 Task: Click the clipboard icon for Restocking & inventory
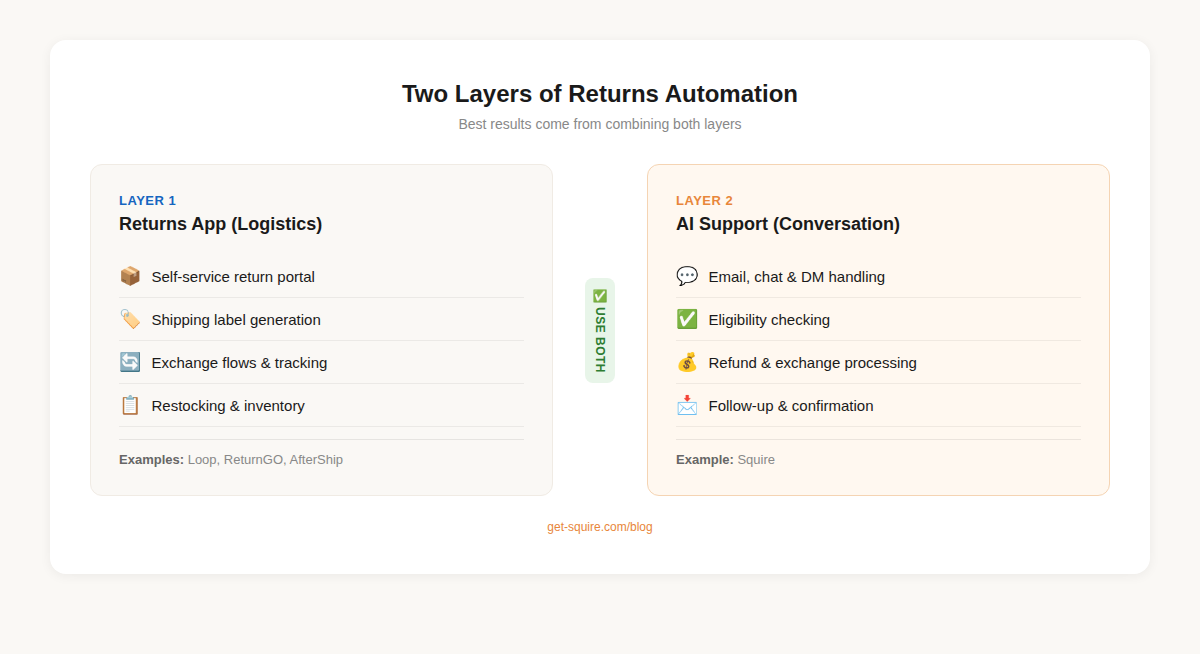point(130,405)
